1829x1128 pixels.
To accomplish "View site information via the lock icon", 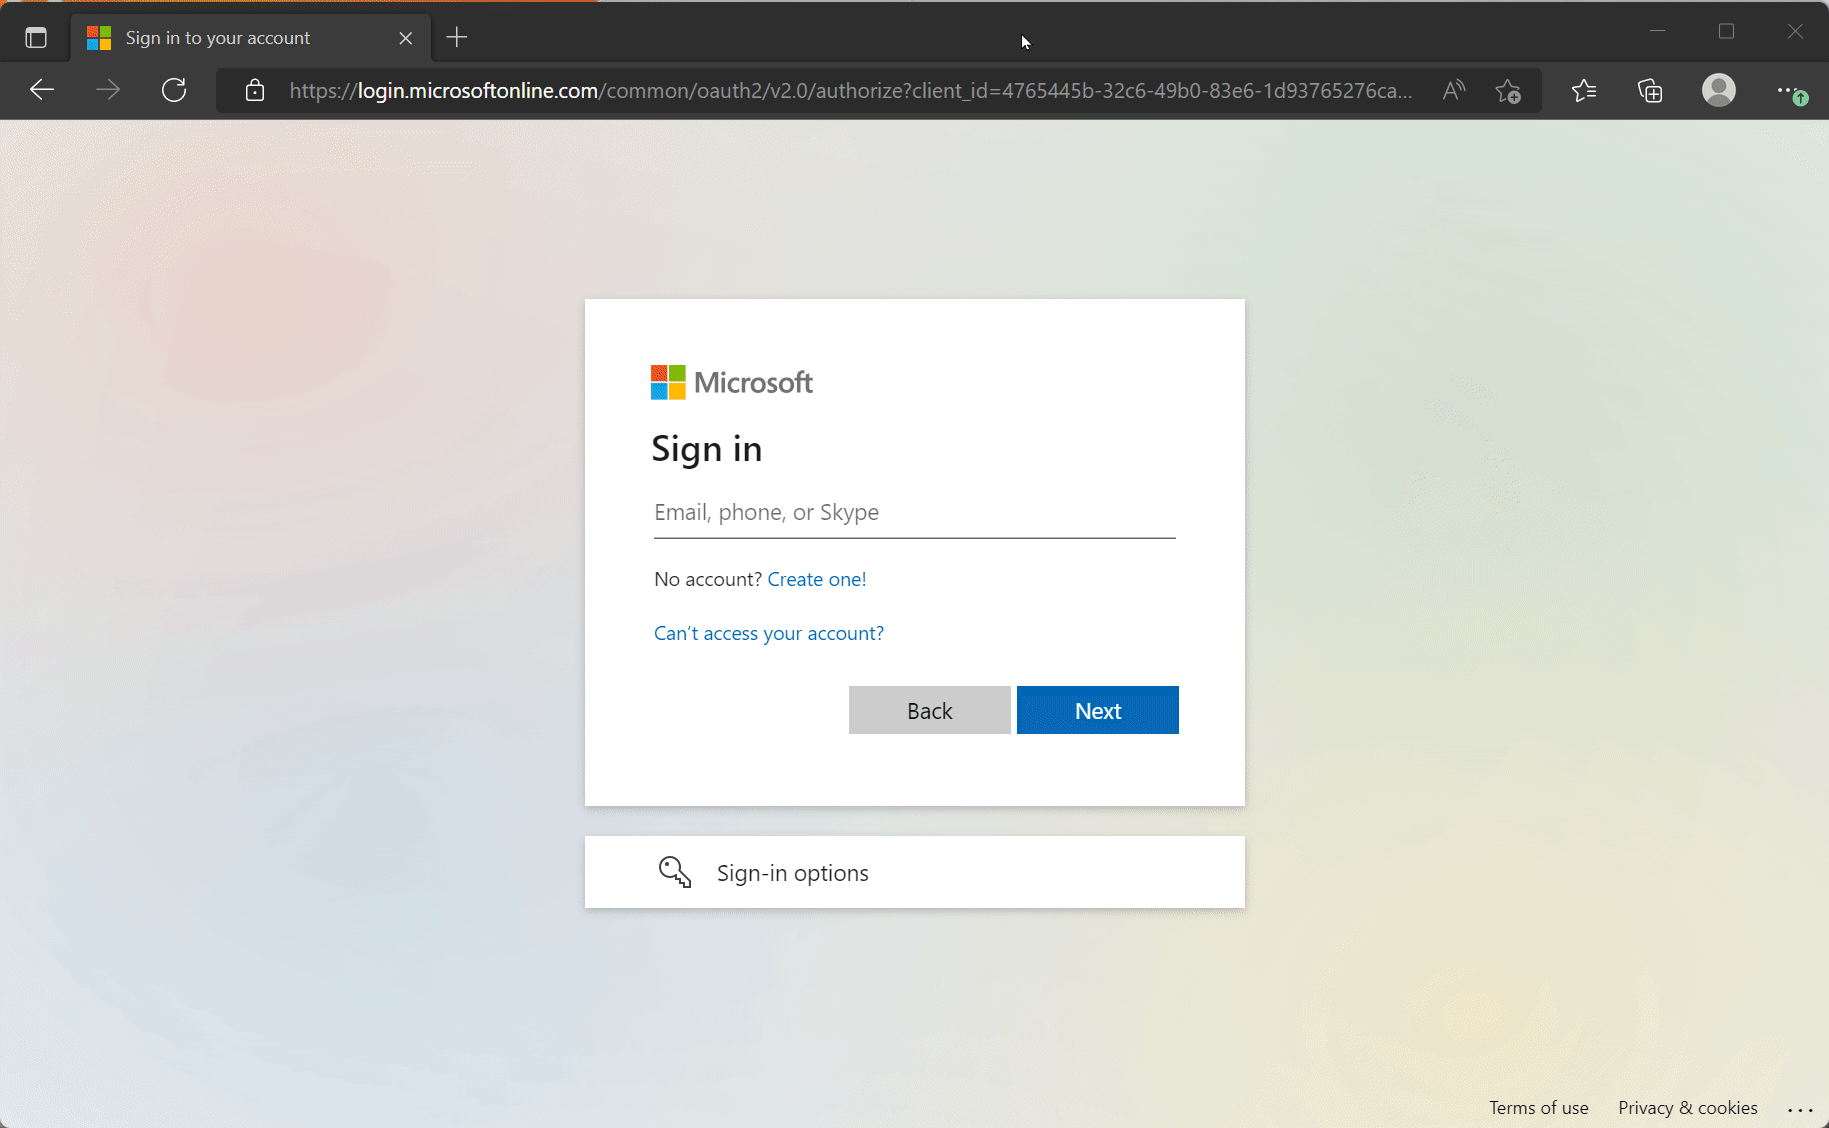I will click(255, 90).
